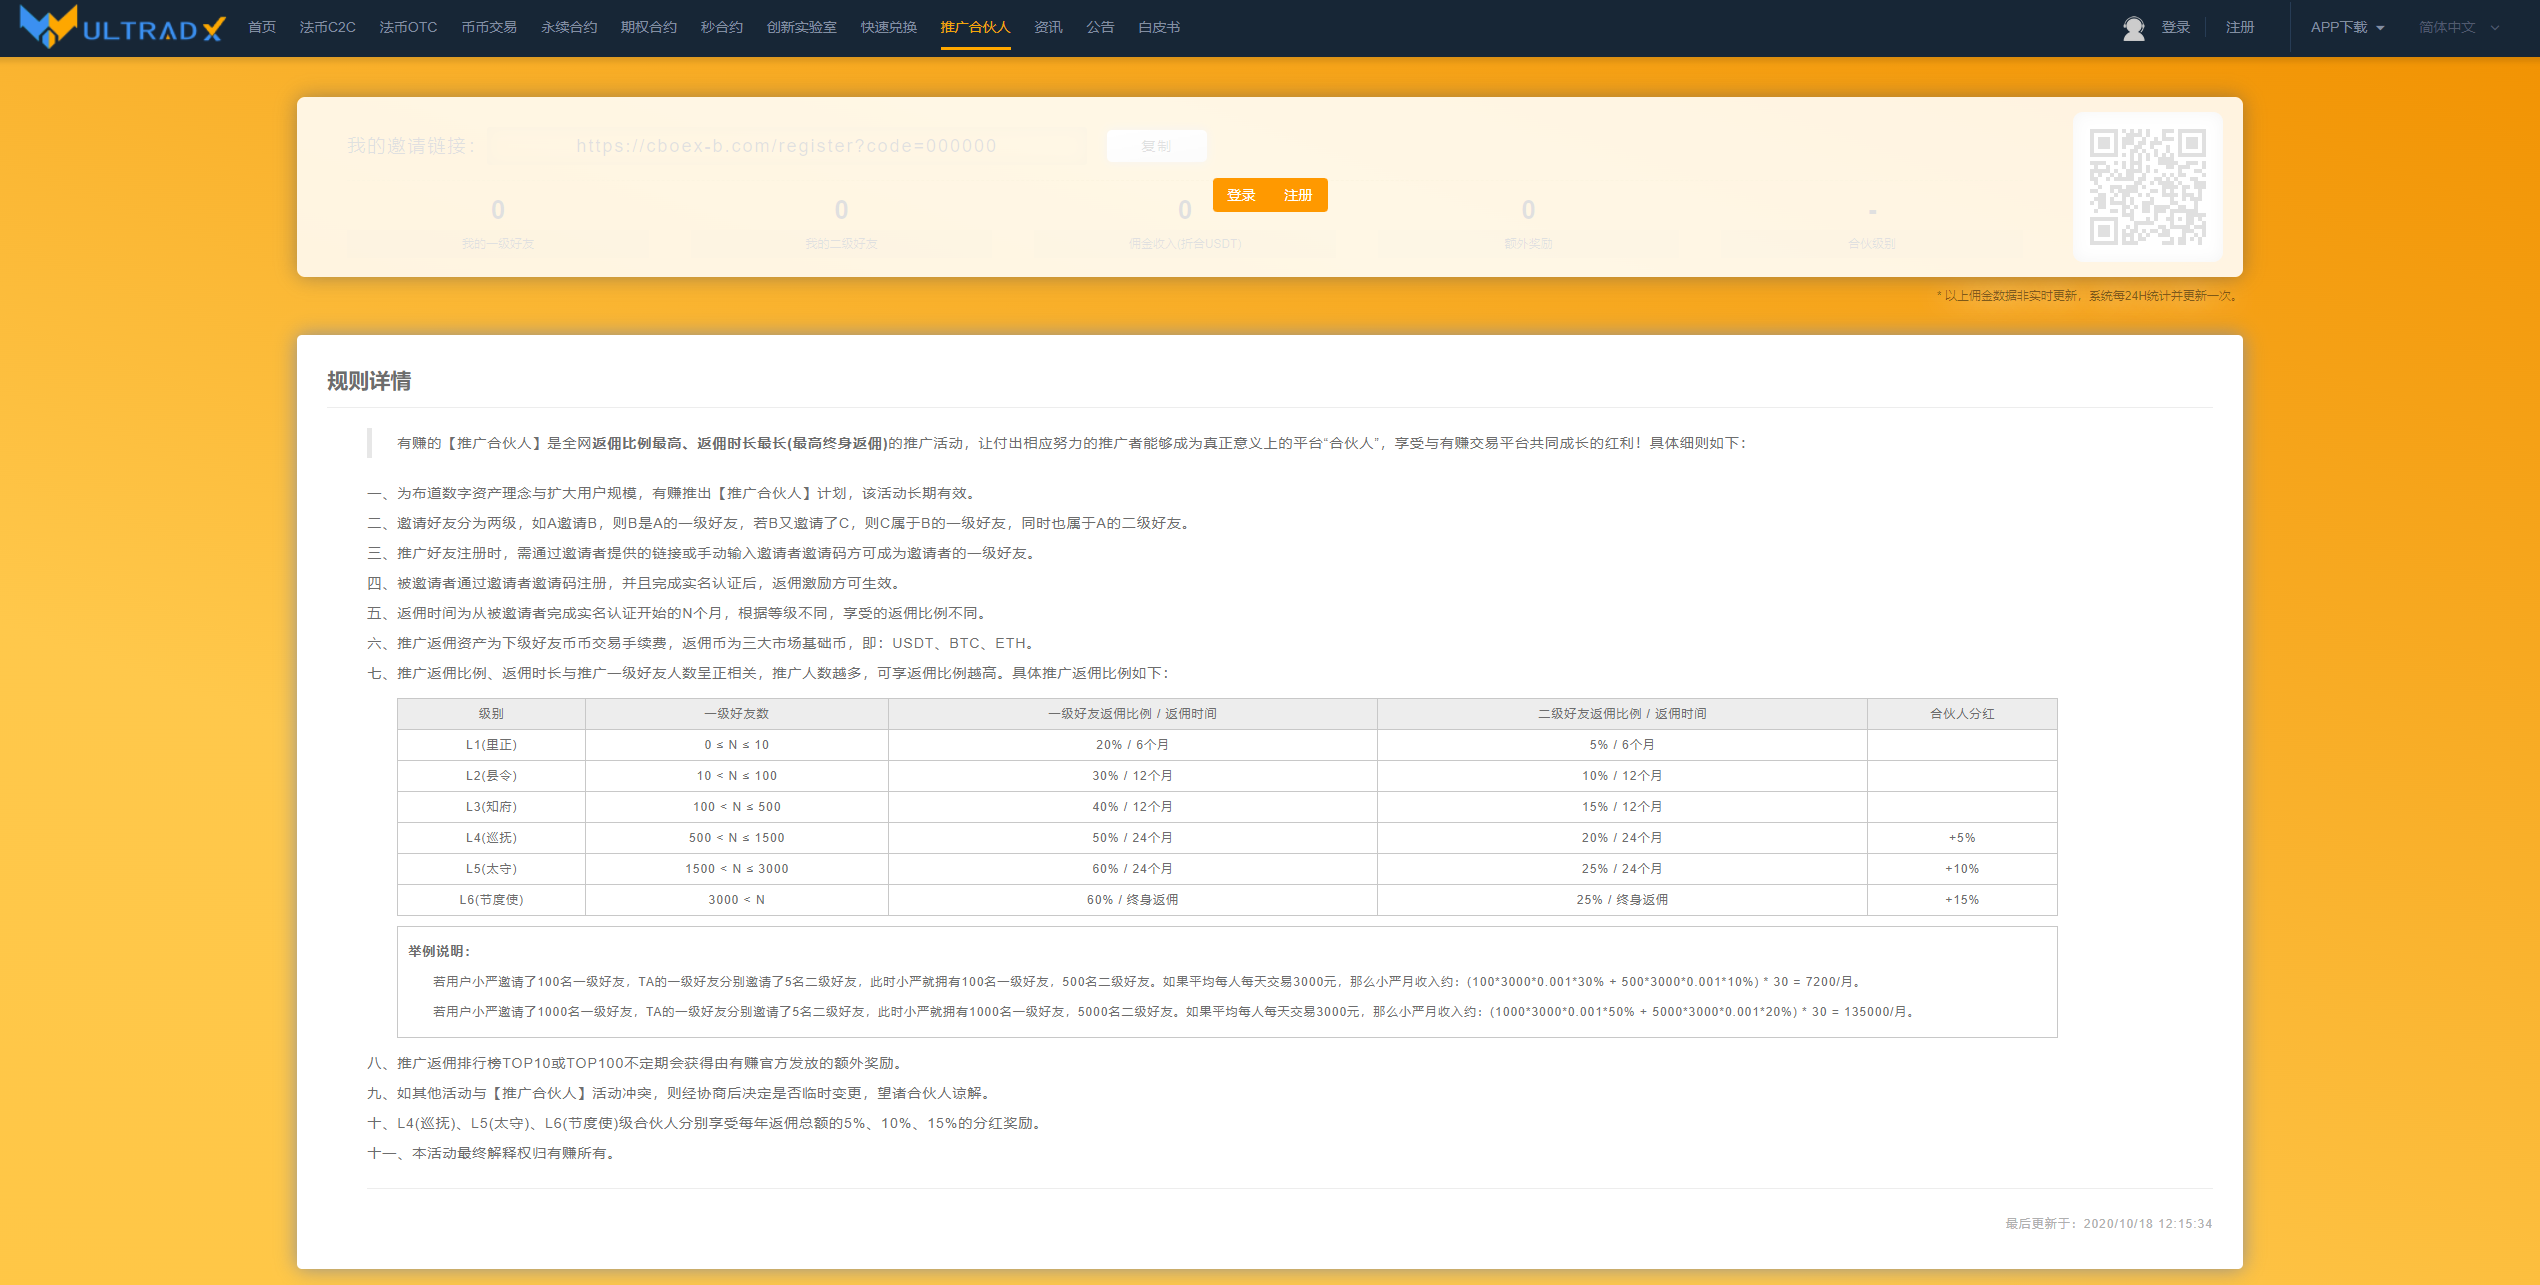Navigate to 期权合约
The height and width of the screenshot is (1285, 2540).
[x=649, y=28]
